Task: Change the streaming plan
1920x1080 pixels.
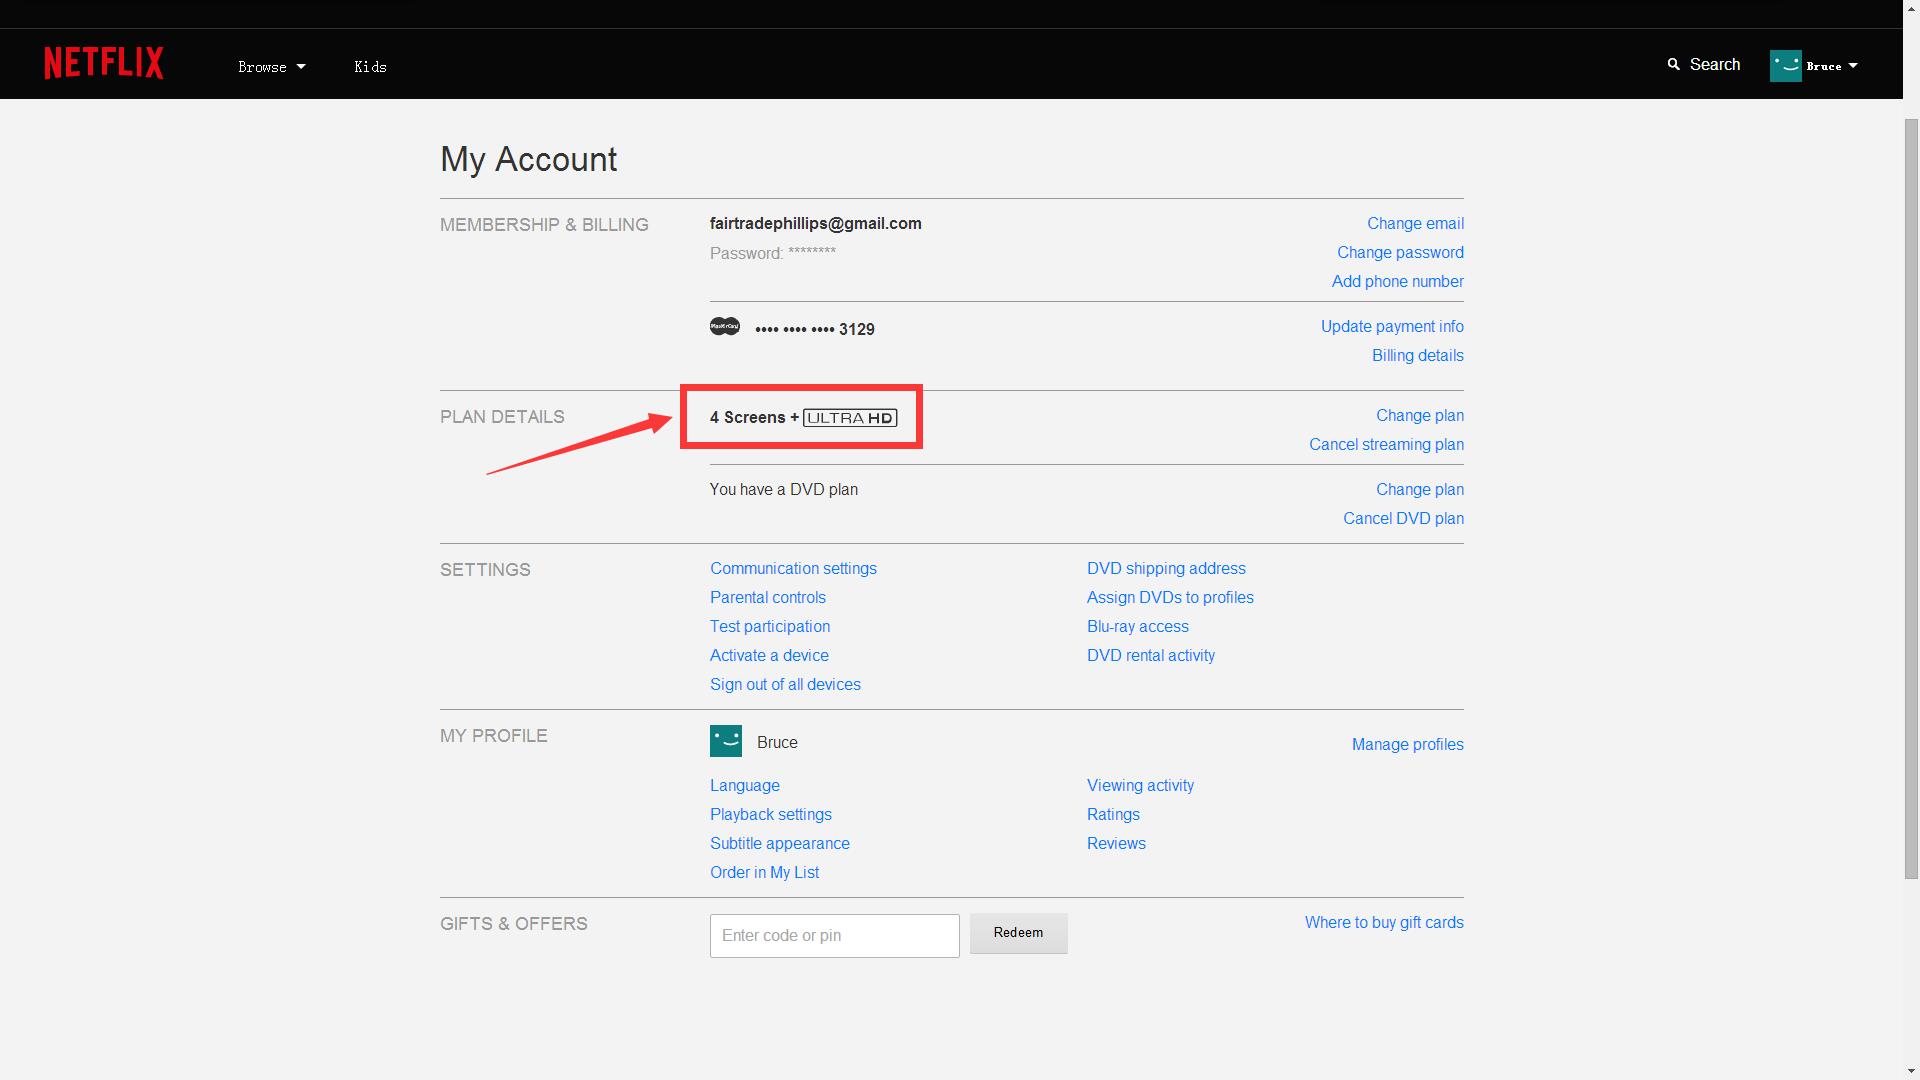Action: point(1420,415)
